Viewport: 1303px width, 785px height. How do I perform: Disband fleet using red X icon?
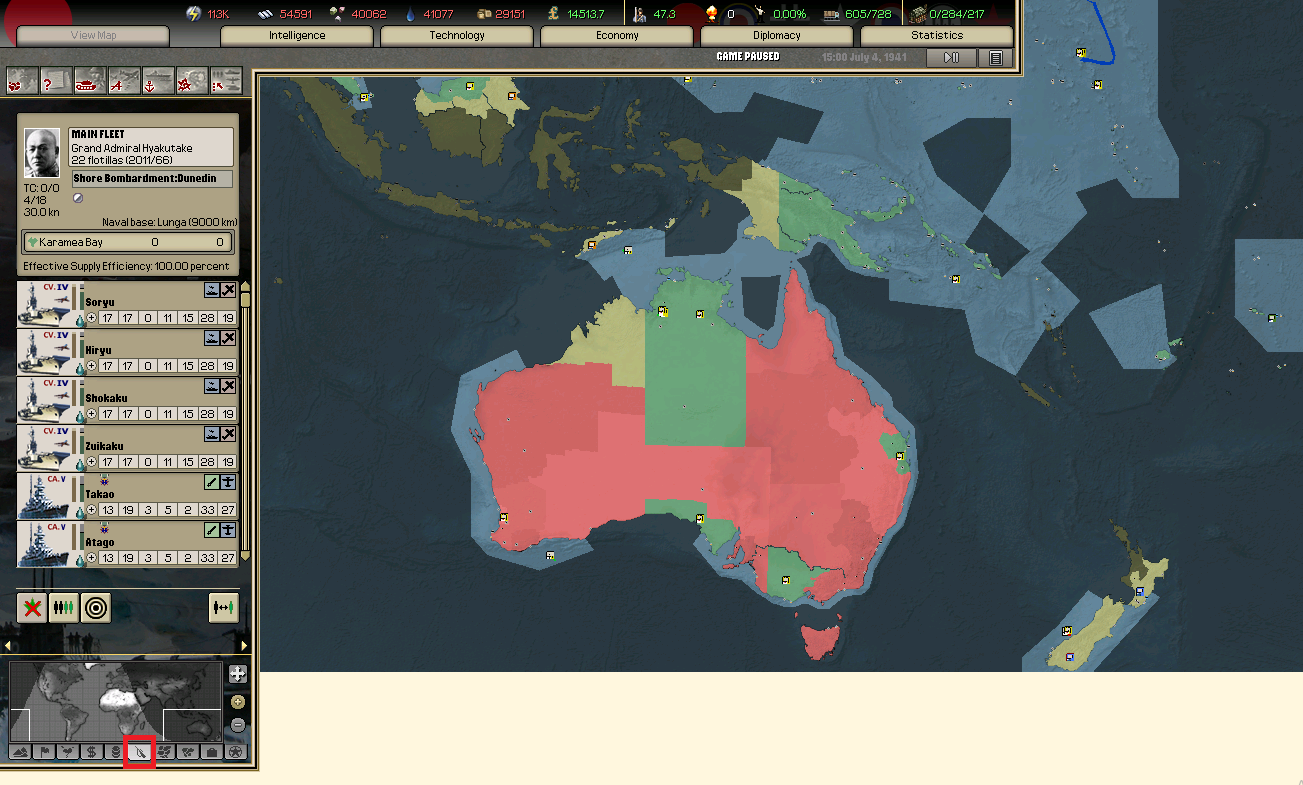tap(32, 607)
